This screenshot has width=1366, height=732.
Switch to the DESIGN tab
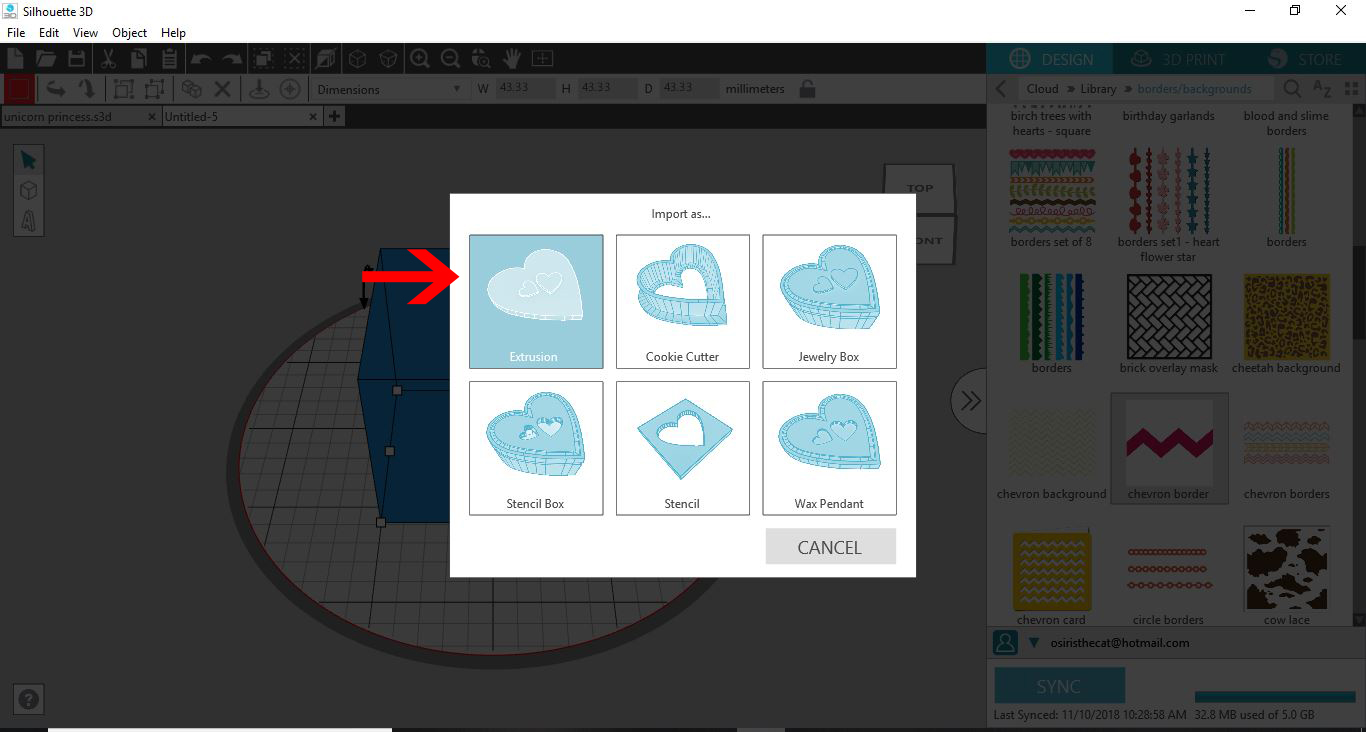(x=1050, y=59)
